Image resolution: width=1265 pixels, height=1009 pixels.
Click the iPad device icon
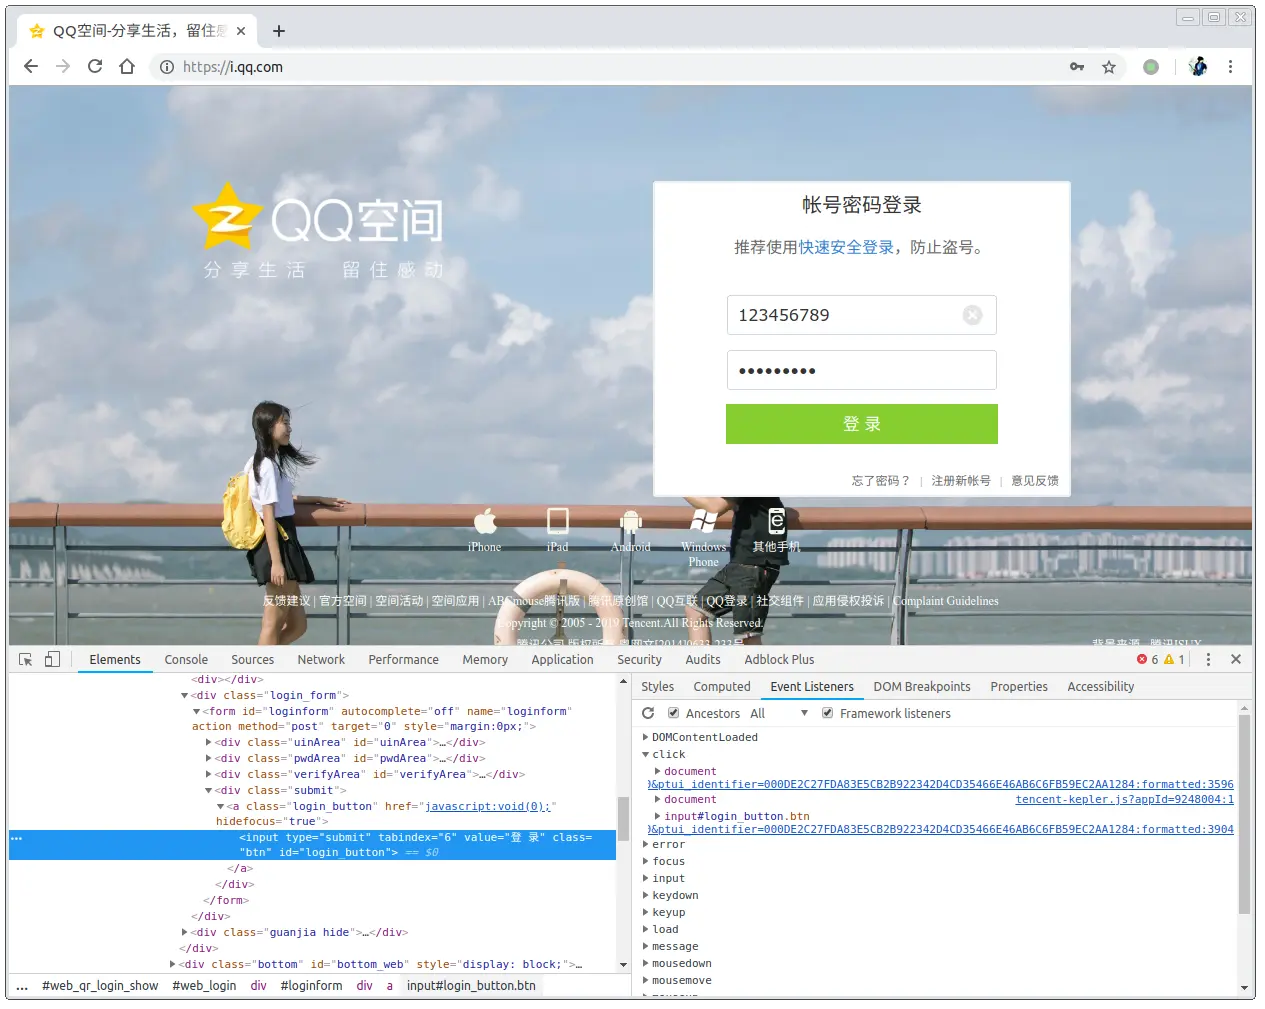[558, 521]
